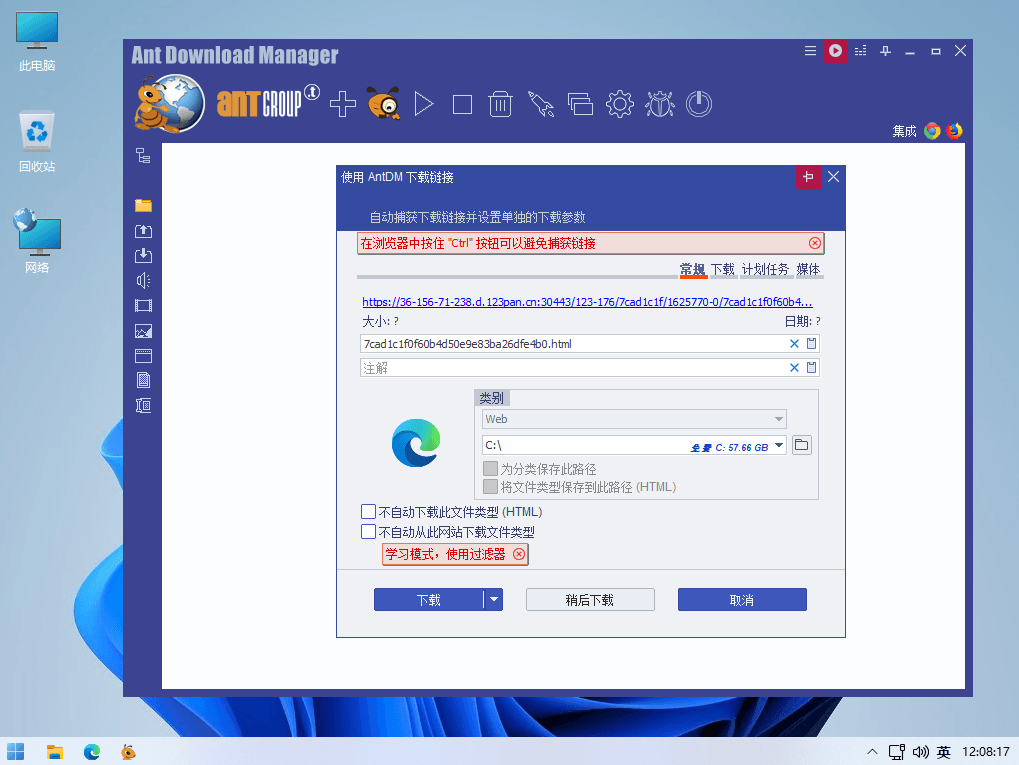This screenshot has width=1019, height=765.
Task: Select the window program sidebar category
Action: click(x=143, y=356)
